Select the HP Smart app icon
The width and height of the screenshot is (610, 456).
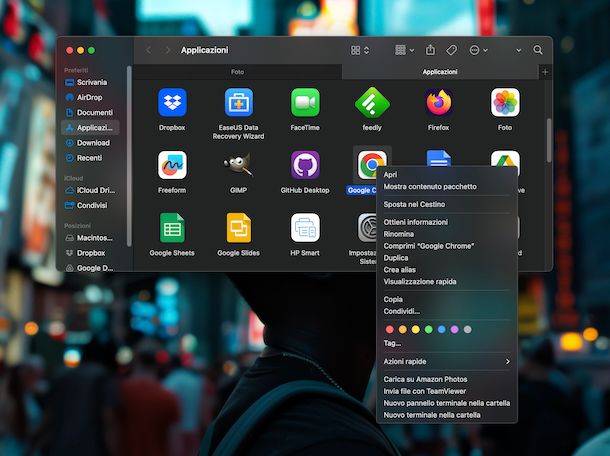tap(305, 228)
